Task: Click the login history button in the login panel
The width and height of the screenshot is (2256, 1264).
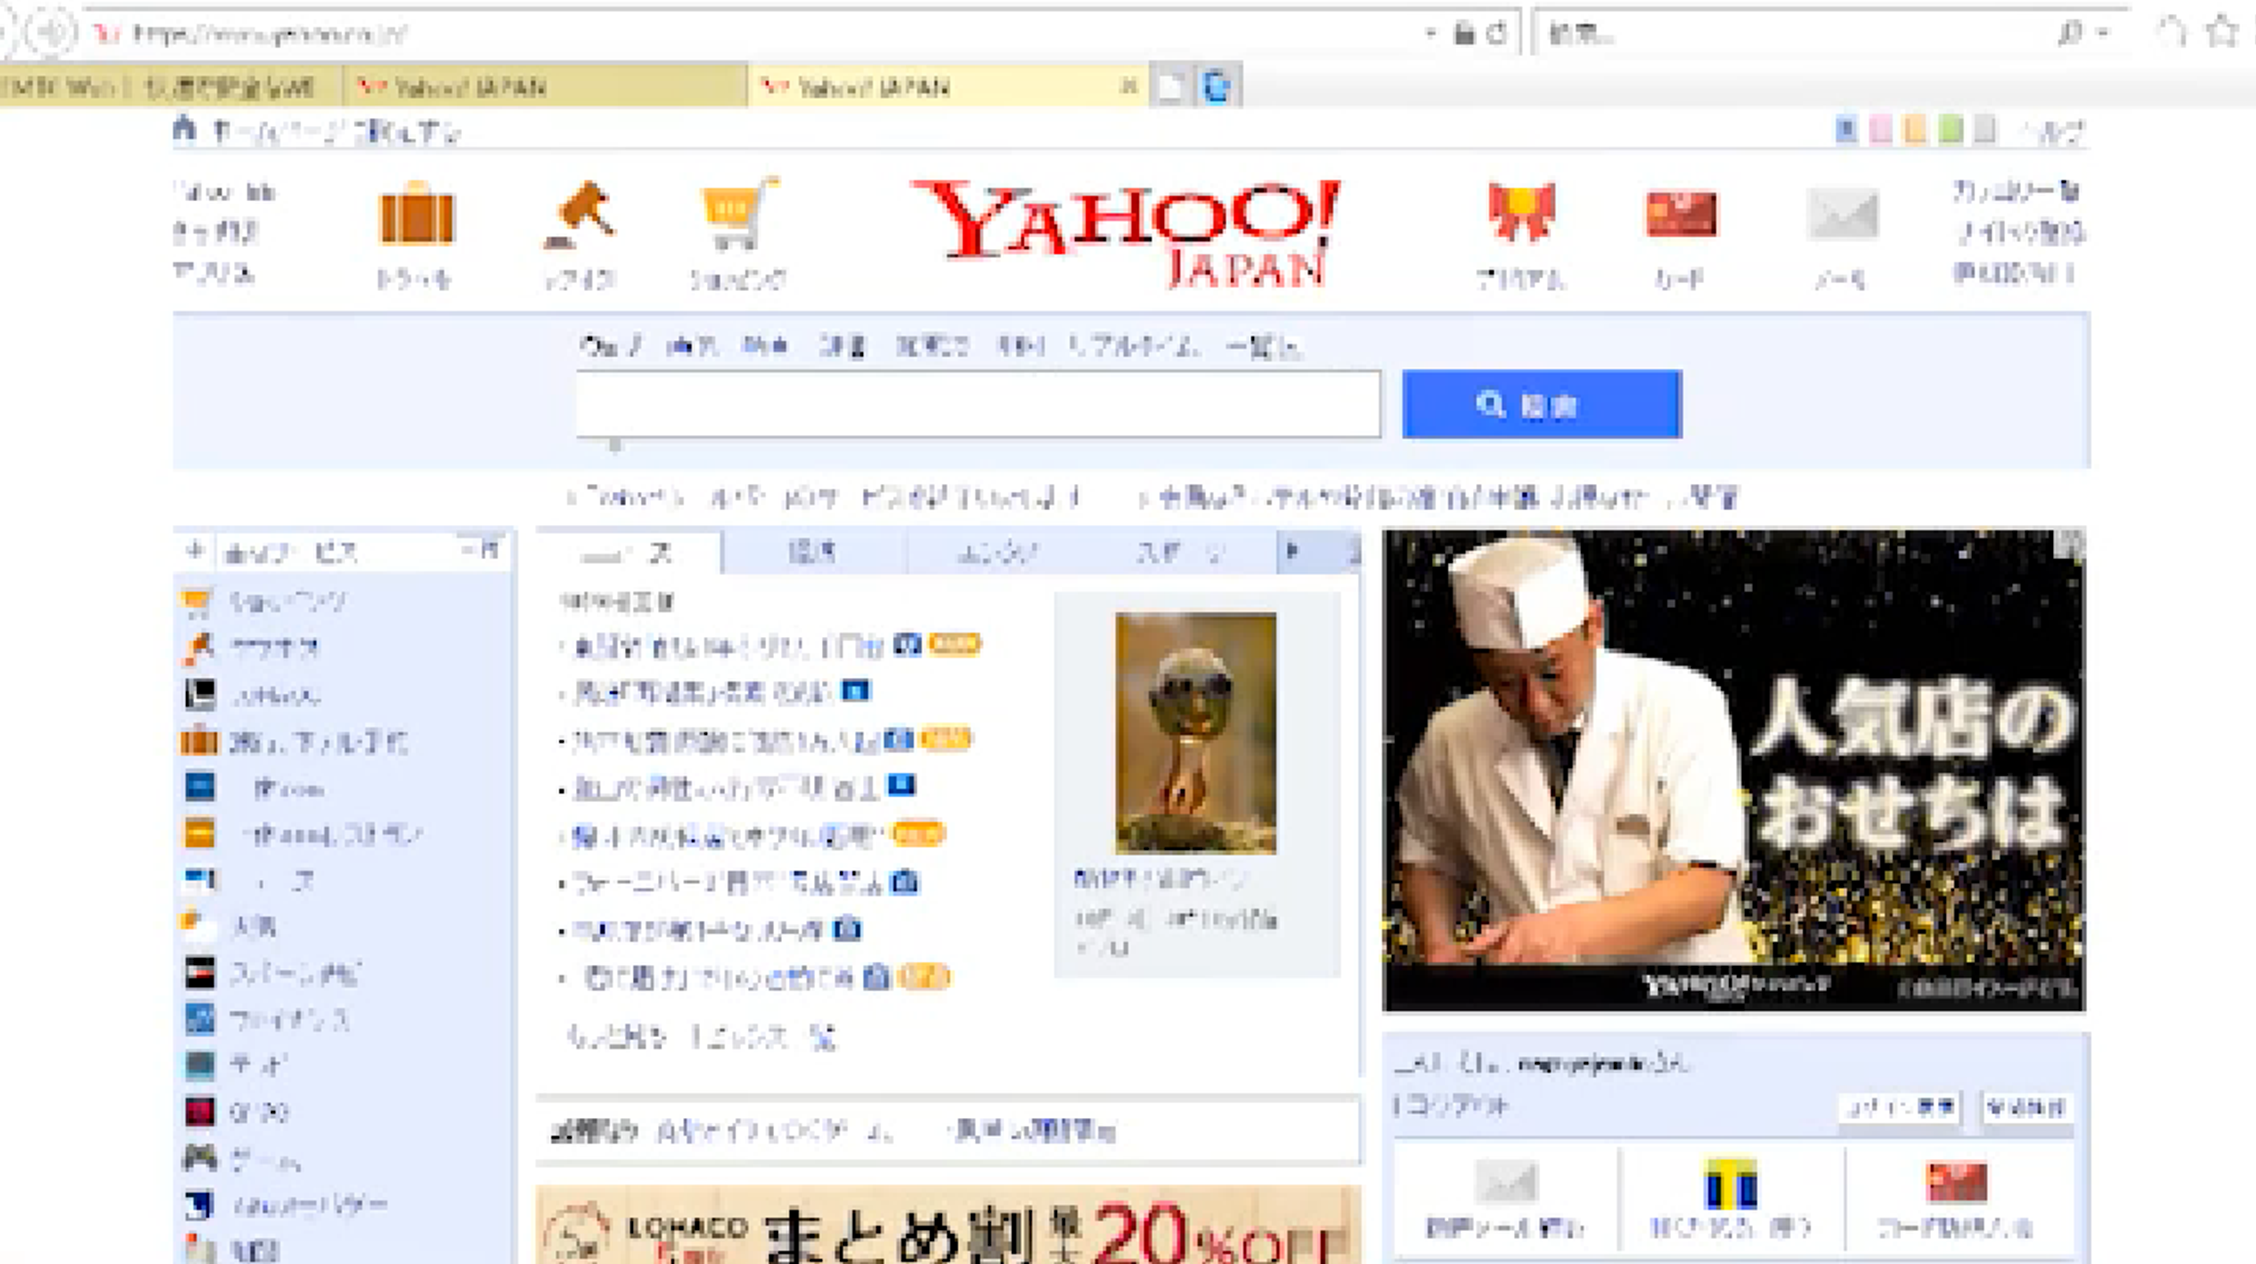Action: point(1899,1107)
